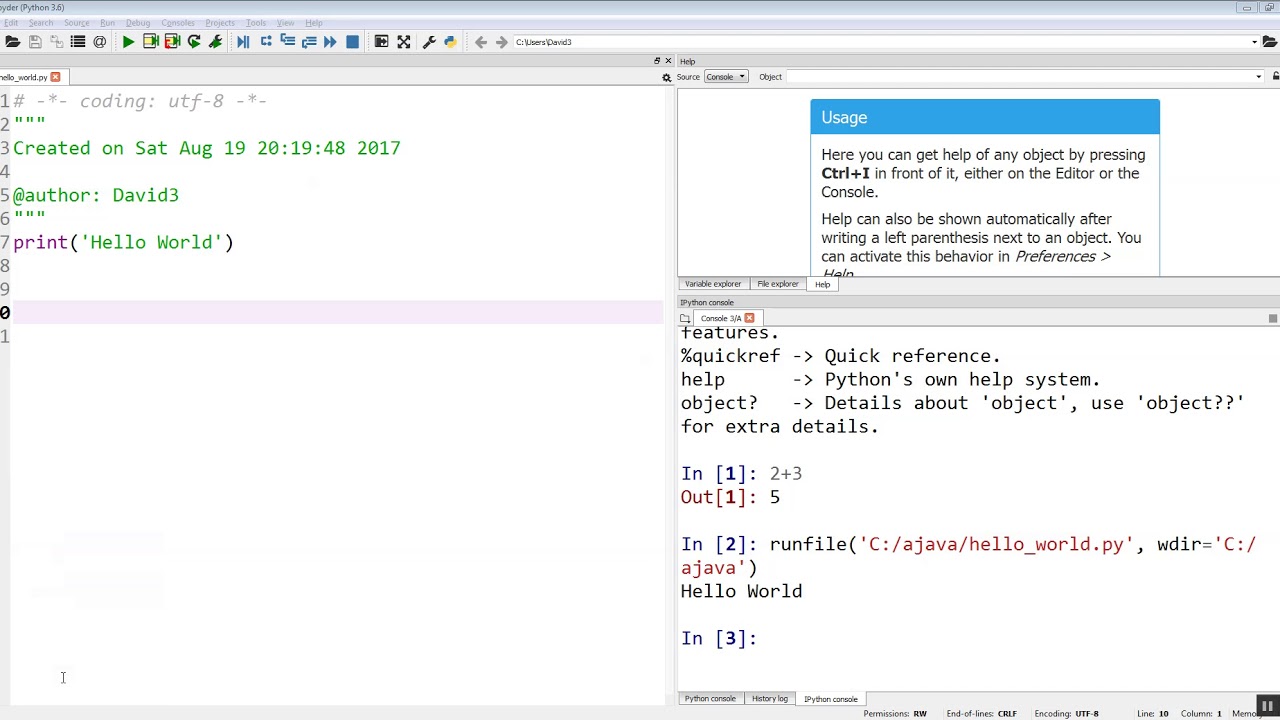Click the Run current cell icon
Image resolution: width=1280 pixels, height=720 pixels.
click(x=150, y=42)
